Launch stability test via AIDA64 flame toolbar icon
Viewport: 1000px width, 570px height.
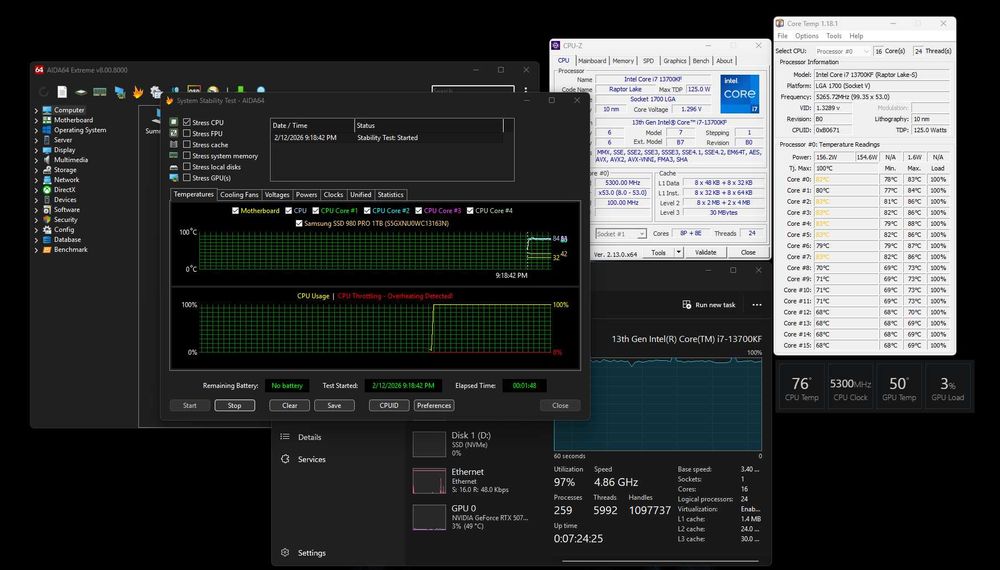(x=138, y=92)
